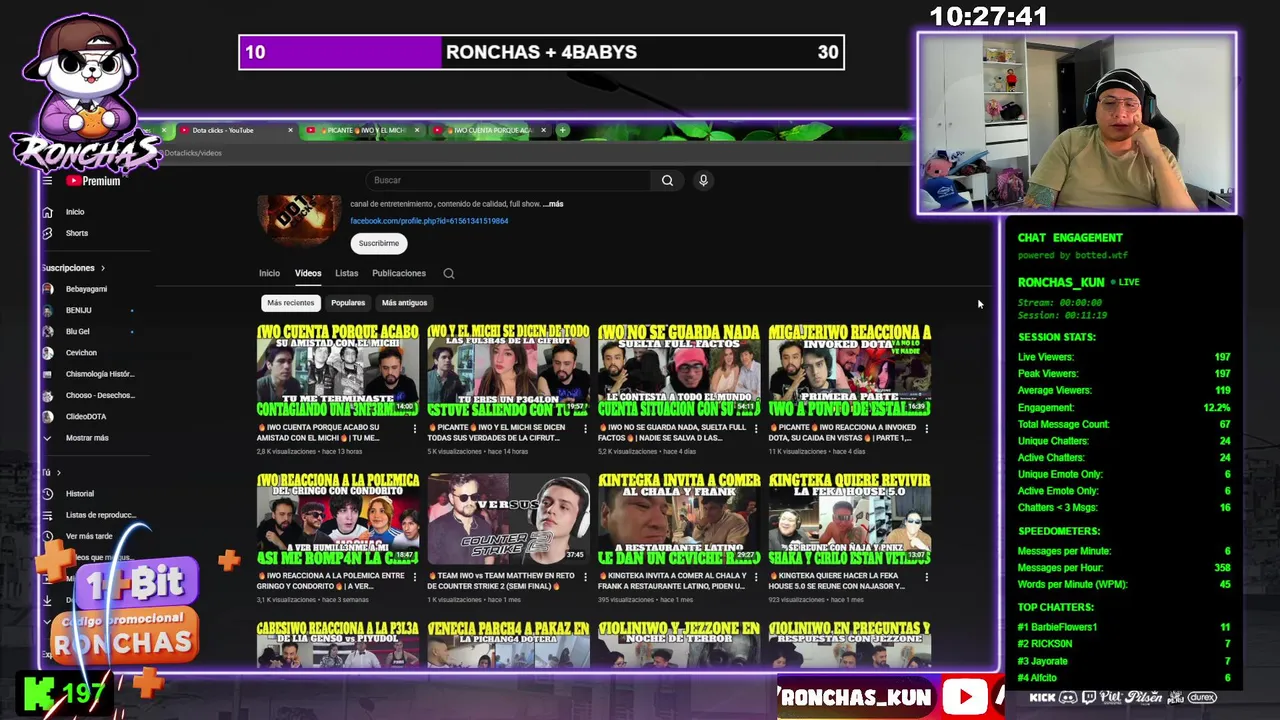Screen dimensions: 1280x720
Task: Play IWO CUENTA PORQUE ACABO video thumbnail
Action: coord(338,371)
